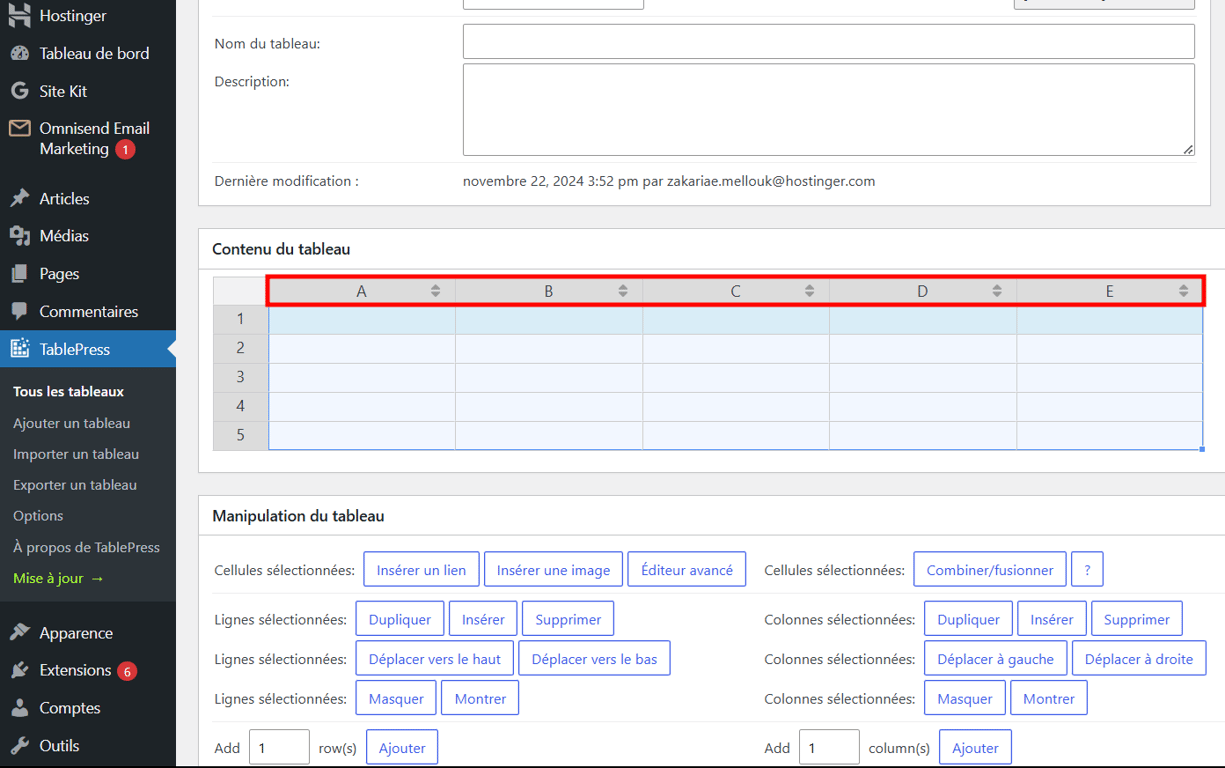The image size is (1225, 768).
Task: Sort column A using its arrows
Action: pos(435,291)
